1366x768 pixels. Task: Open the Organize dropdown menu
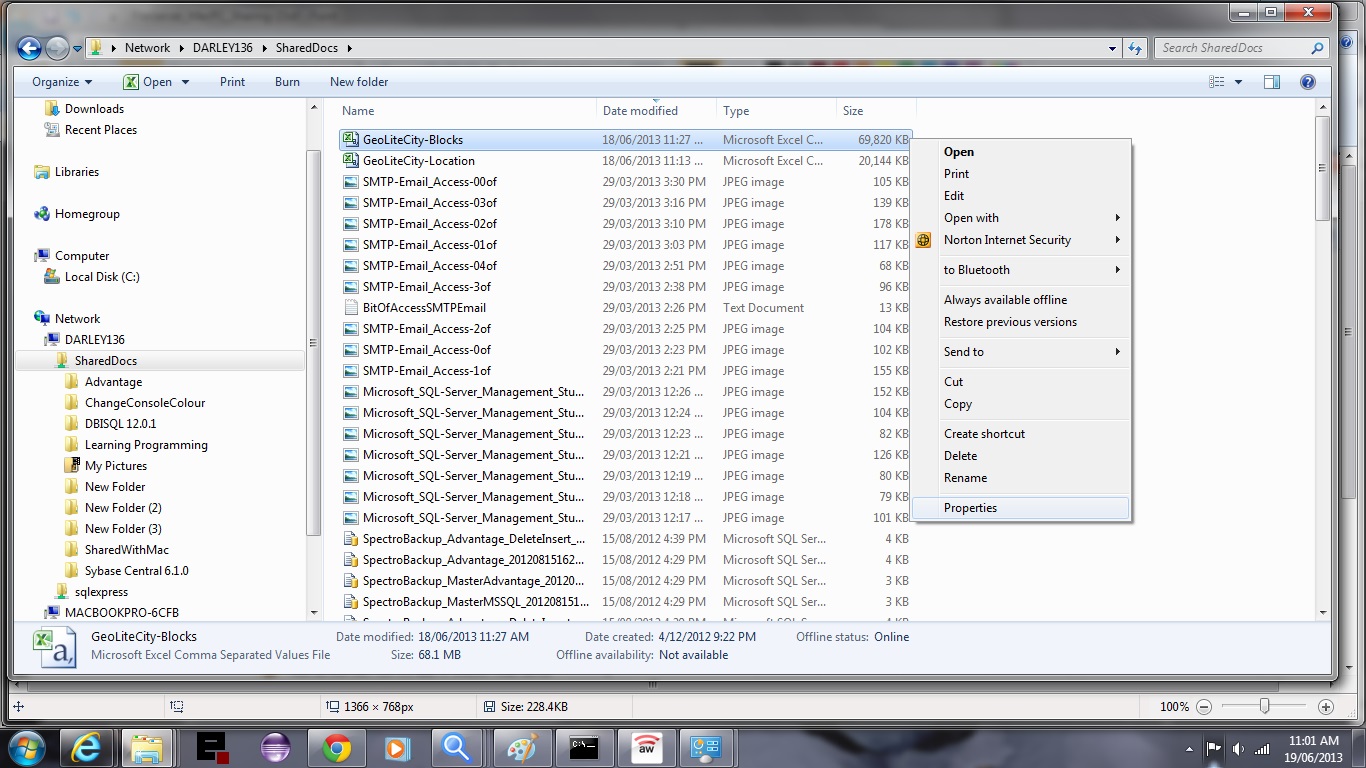(x=62, y=82)
